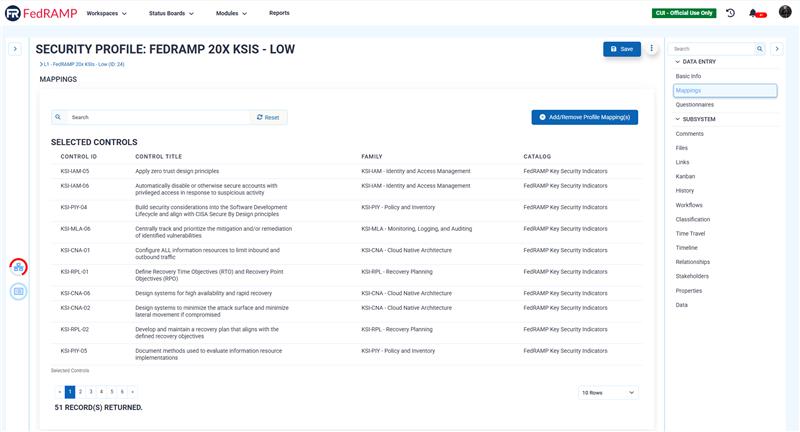The image size is (800, 432).
Task: Open History subsystem
Action: tap(685, 191)
